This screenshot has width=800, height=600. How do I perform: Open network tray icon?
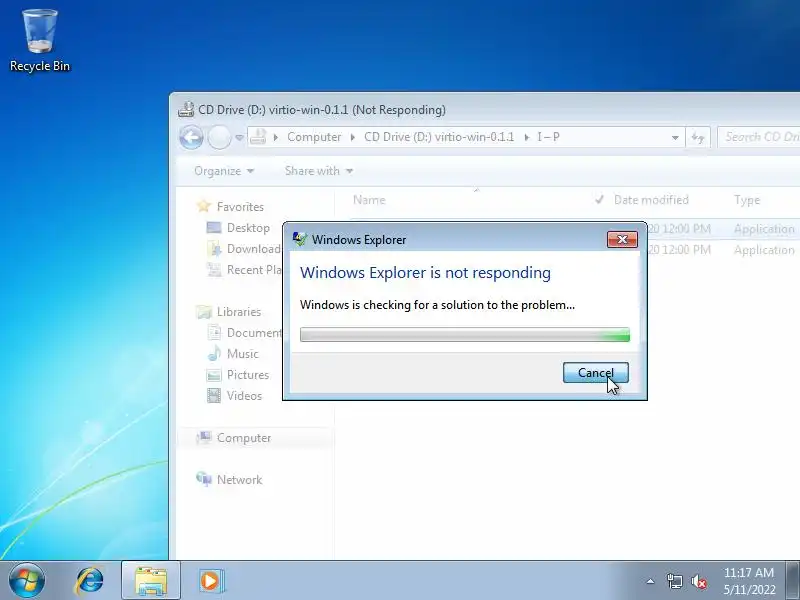click(674, 581)
